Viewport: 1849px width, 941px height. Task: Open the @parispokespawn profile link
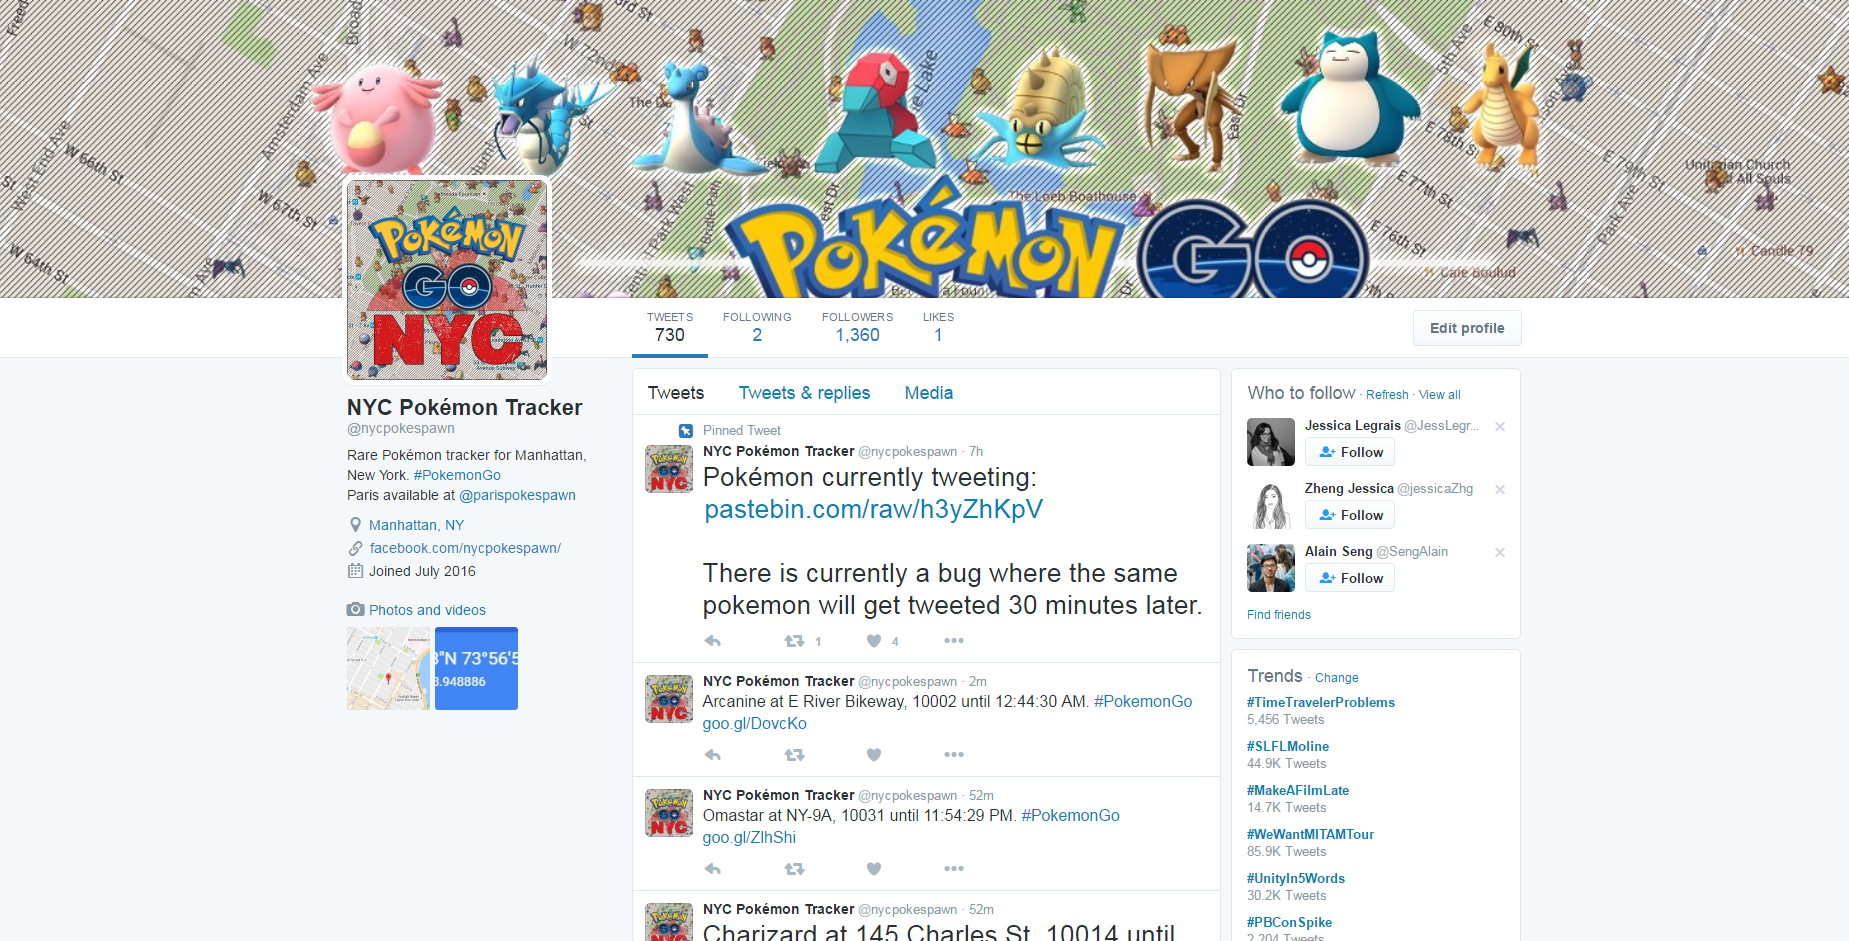[x=517, y=495]
